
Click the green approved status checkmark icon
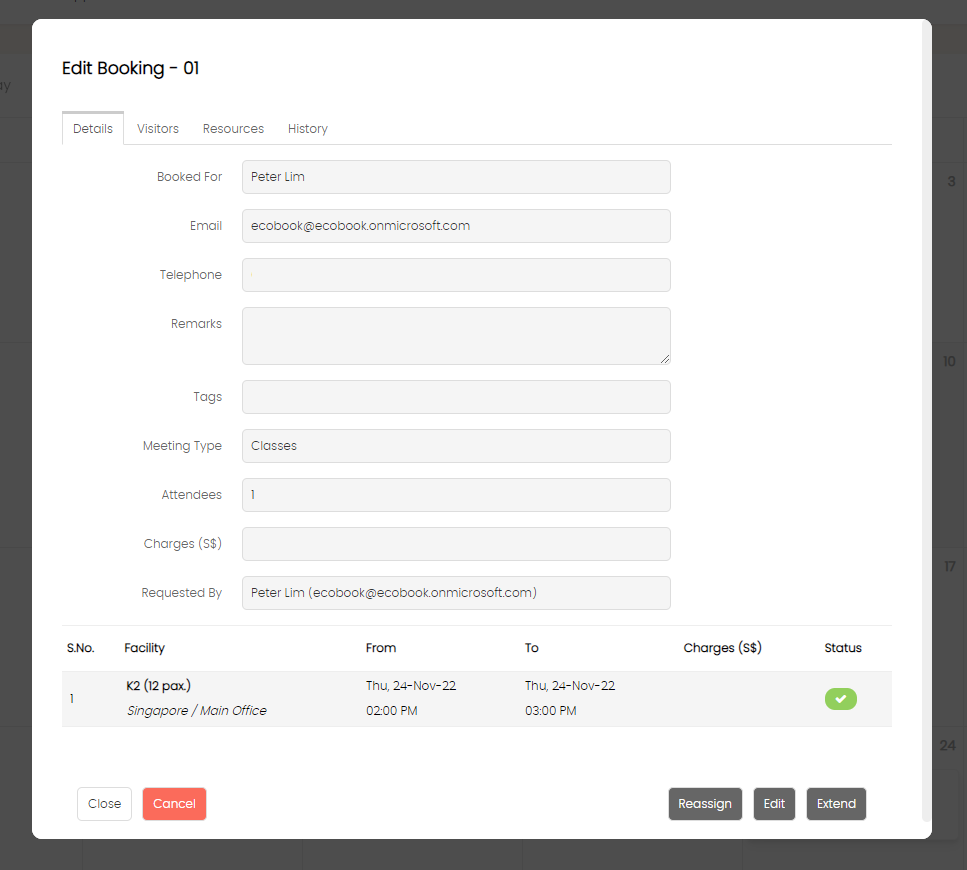point(841,699)
